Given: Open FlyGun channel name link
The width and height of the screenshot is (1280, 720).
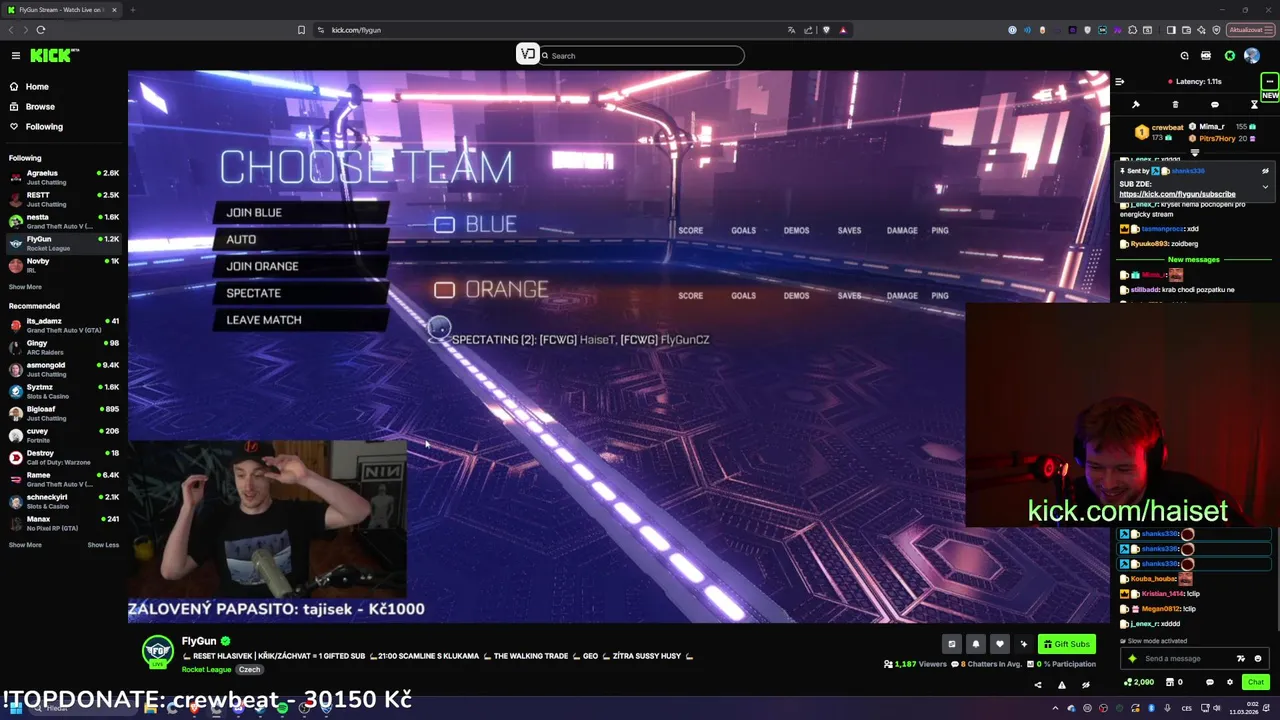Looking at the screenshot, I should [199, 641].
